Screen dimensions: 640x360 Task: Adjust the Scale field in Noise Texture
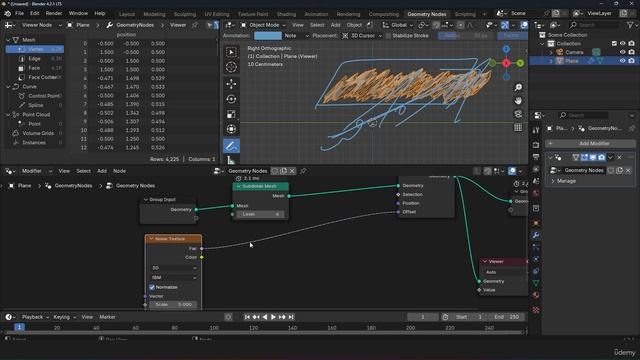point(173,304)
